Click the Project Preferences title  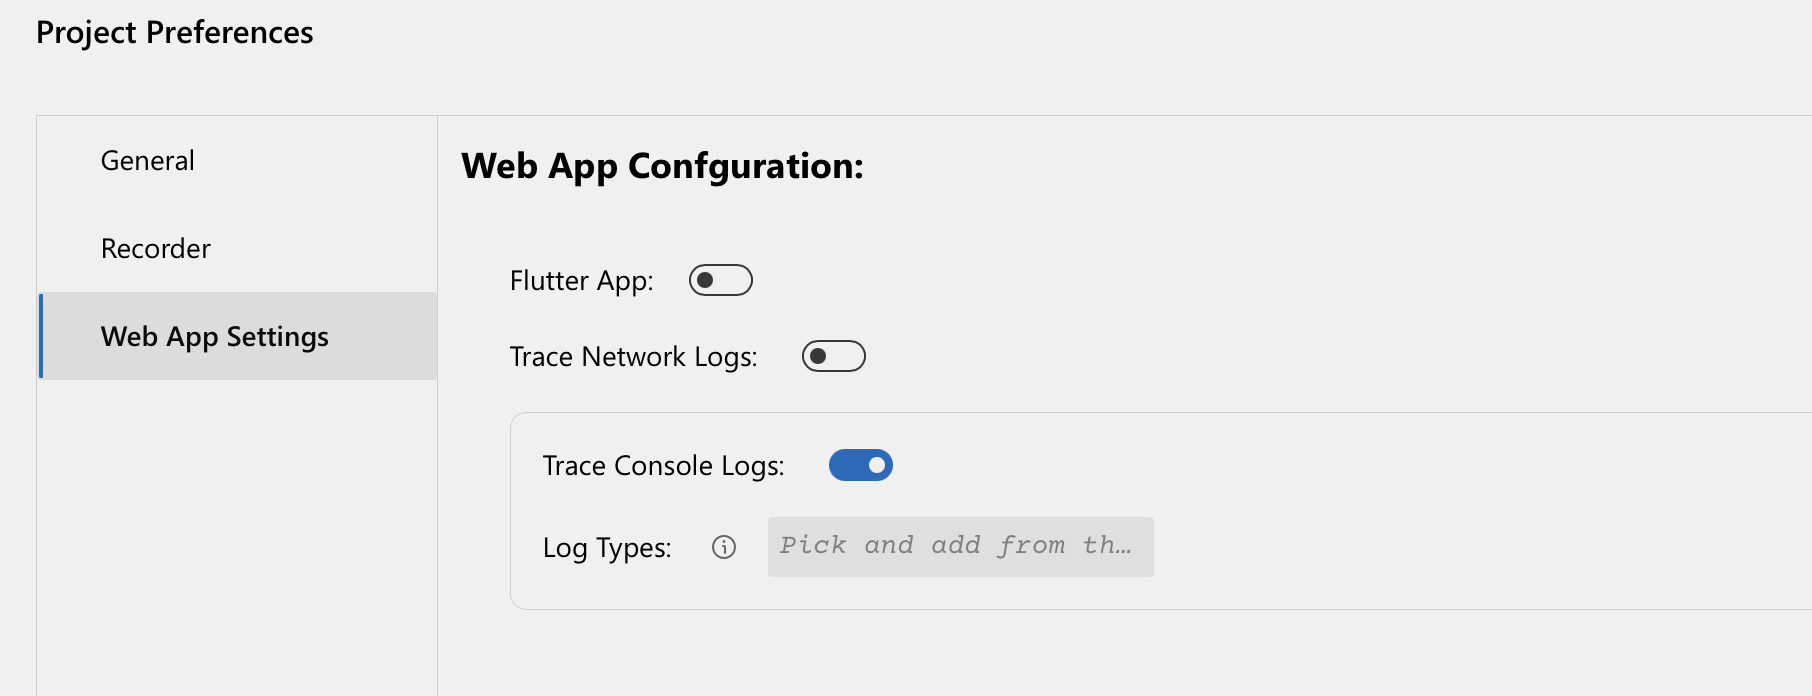pos(174,32)
